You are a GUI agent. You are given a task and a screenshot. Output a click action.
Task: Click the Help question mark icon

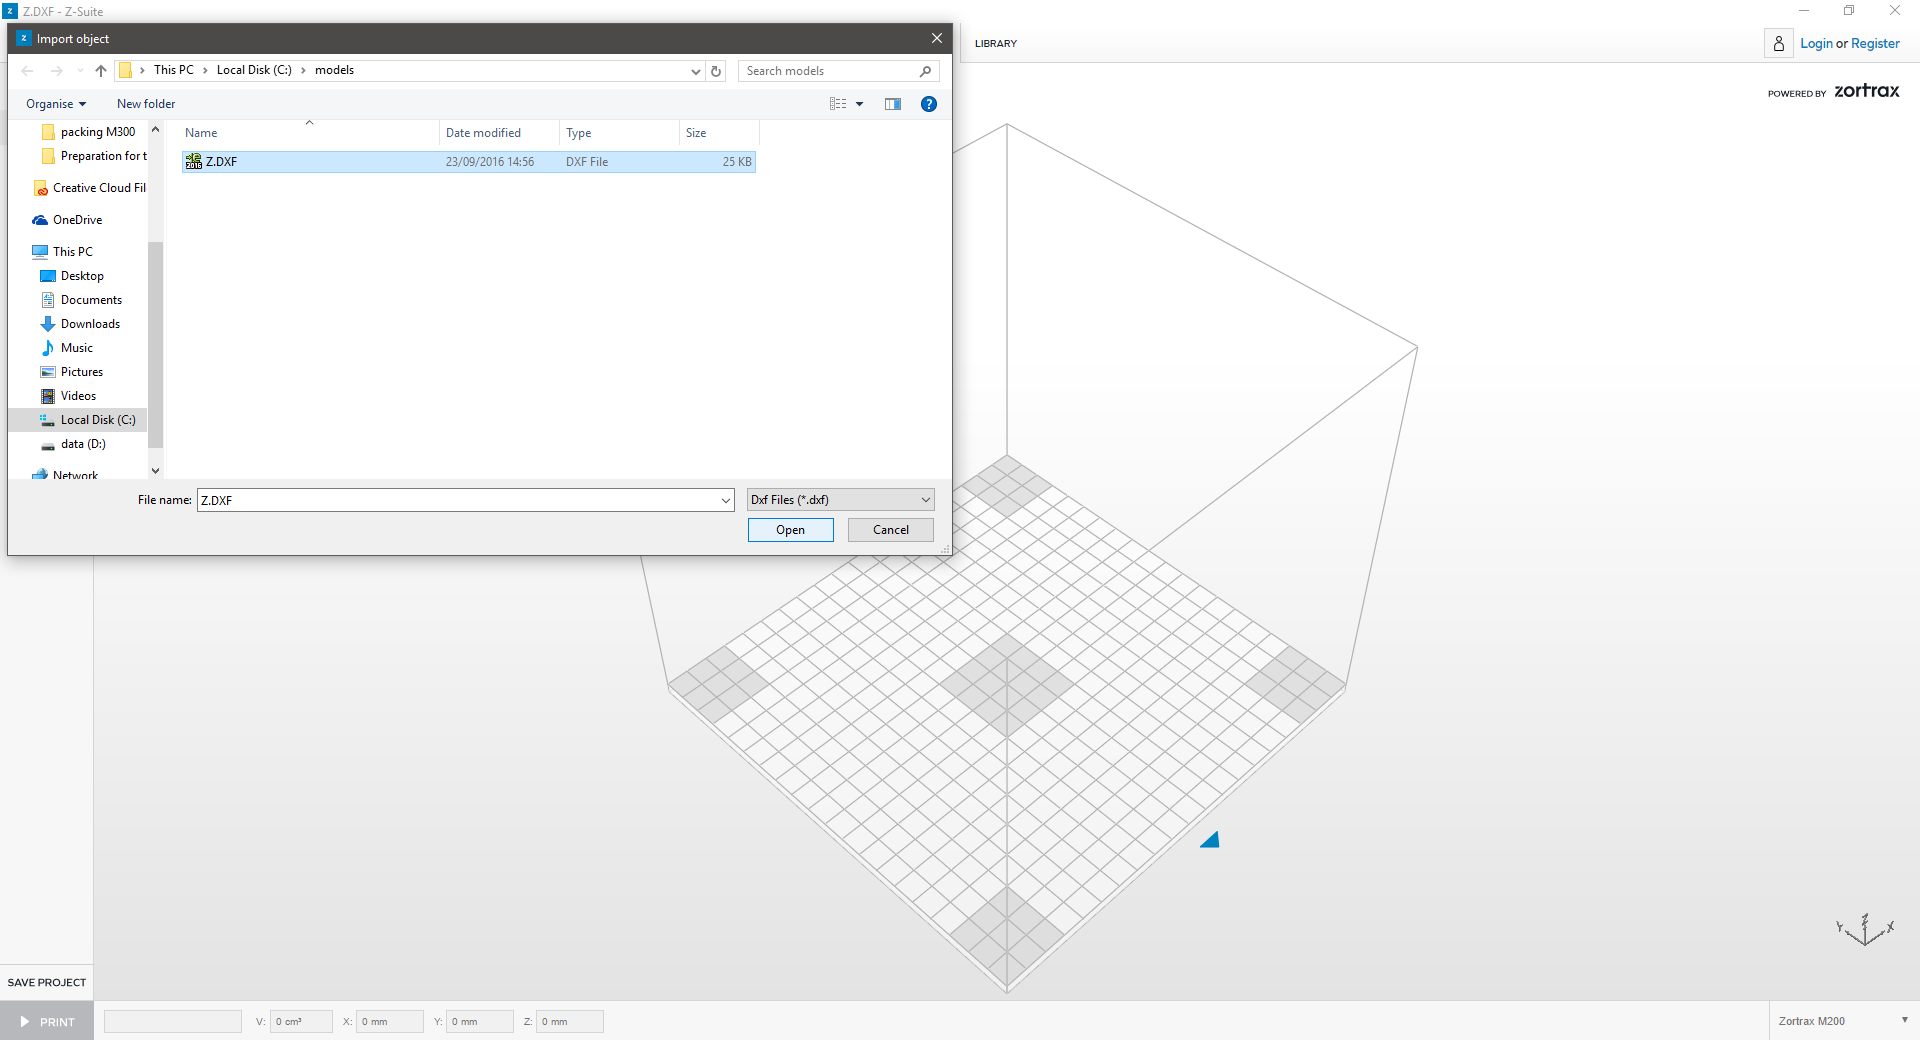(x=928, y=104)
